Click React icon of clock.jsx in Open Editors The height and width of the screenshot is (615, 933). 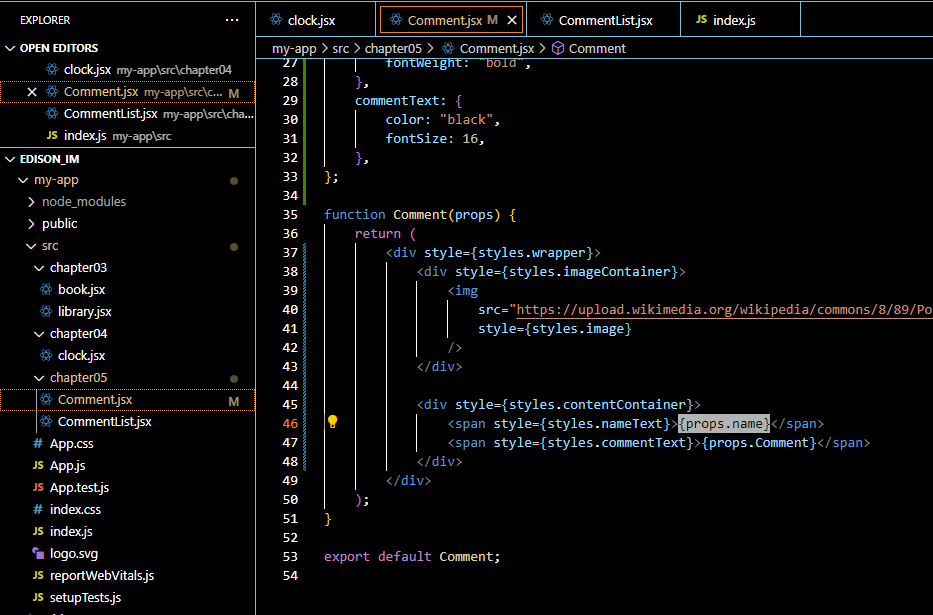coord(52,70)
